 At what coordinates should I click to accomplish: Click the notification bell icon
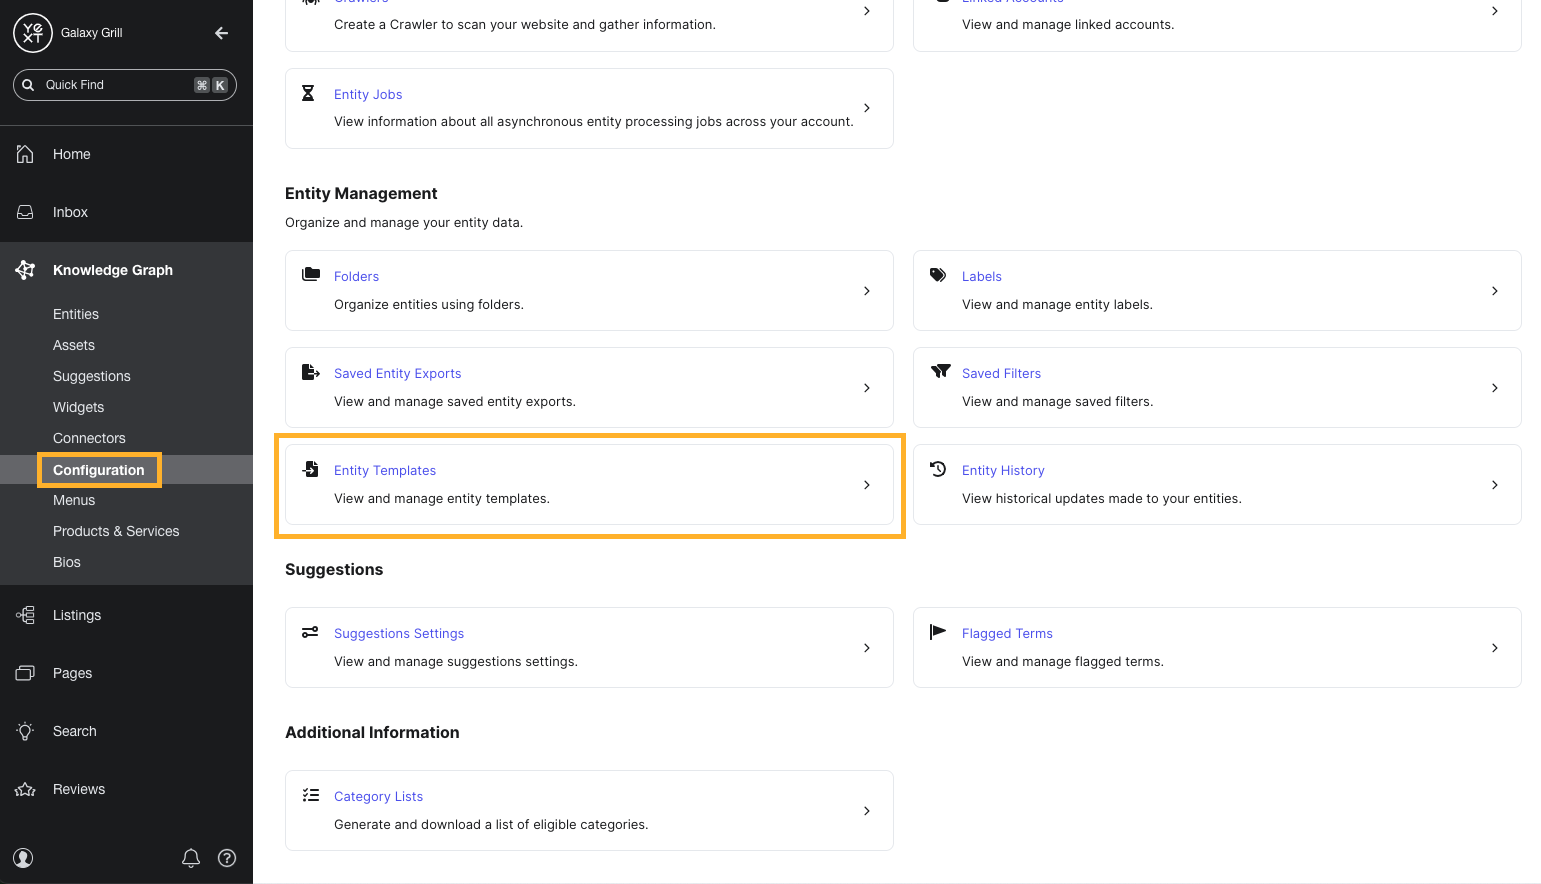(x=191, y=858)
